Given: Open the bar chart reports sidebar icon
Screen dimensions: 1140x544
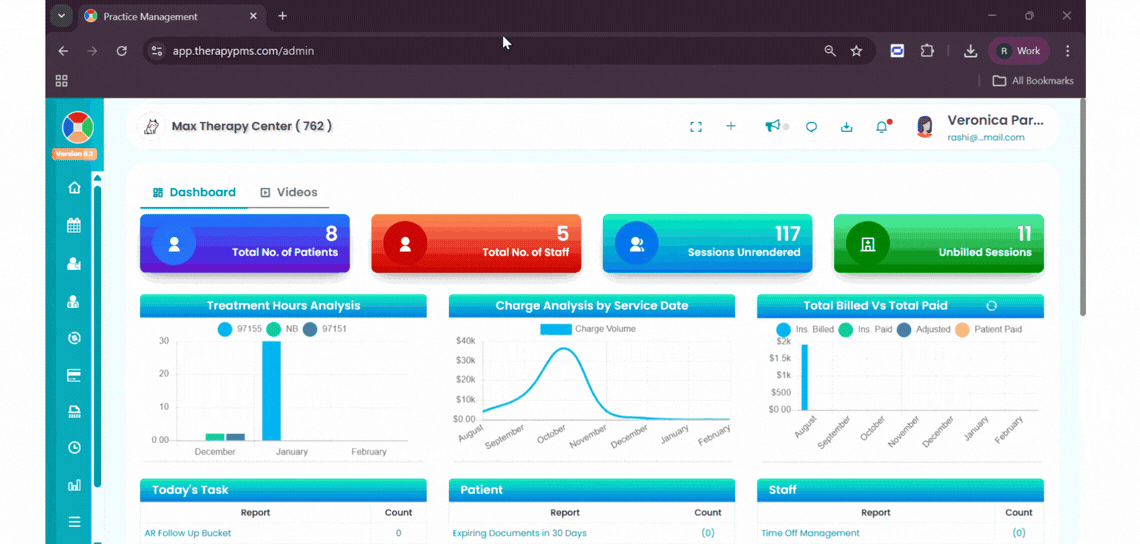Looking at the screenshot, I should [73, 484].
